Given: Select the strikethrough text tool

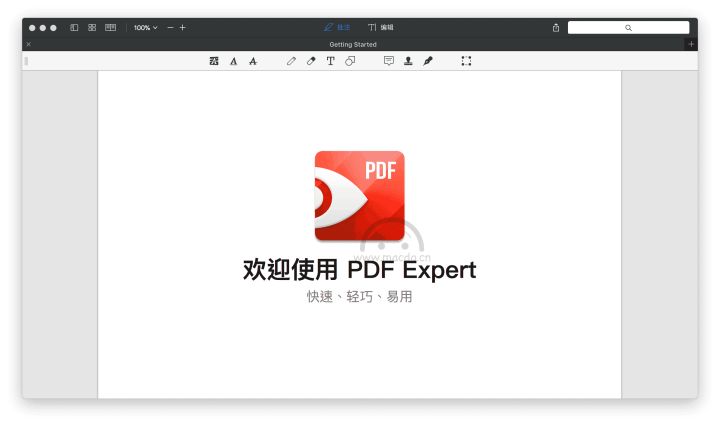Looking at the screenshot, I should [253, 61].
